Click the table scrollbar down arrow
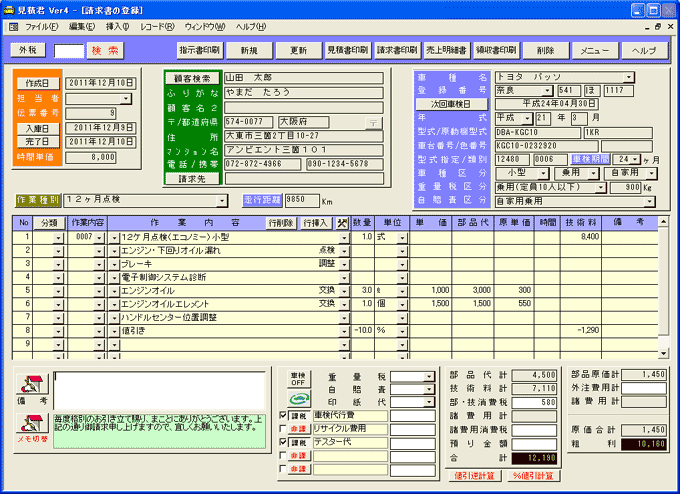This screenshot has width=680, height=494. pyautogui.click(x=663, y=353)
